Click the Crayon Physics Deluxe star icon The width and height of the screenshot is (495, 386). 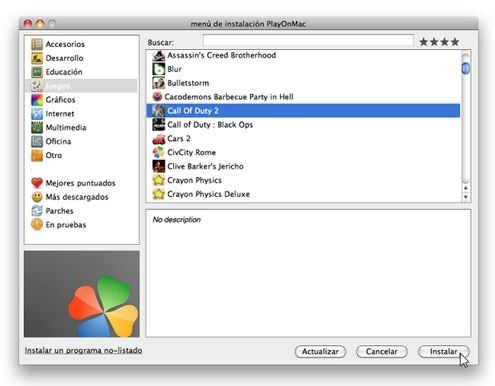(159, 194)
